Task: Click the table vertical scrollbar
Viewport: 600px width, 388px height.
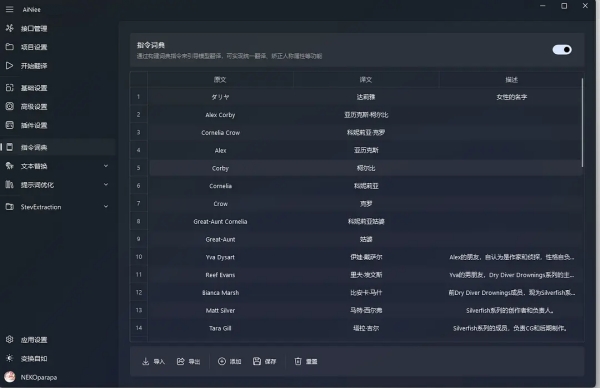Action: click(582, 122)
